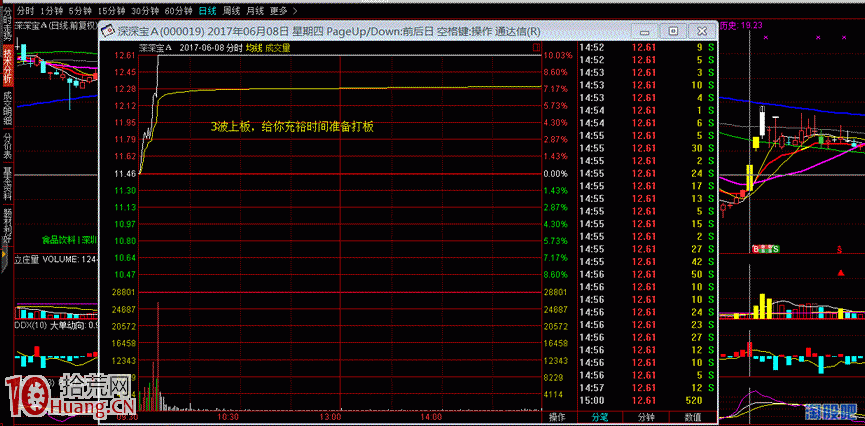Click the 15:00 closing trade row
Screen dimensions: 865x426
(x=647, y=401)
